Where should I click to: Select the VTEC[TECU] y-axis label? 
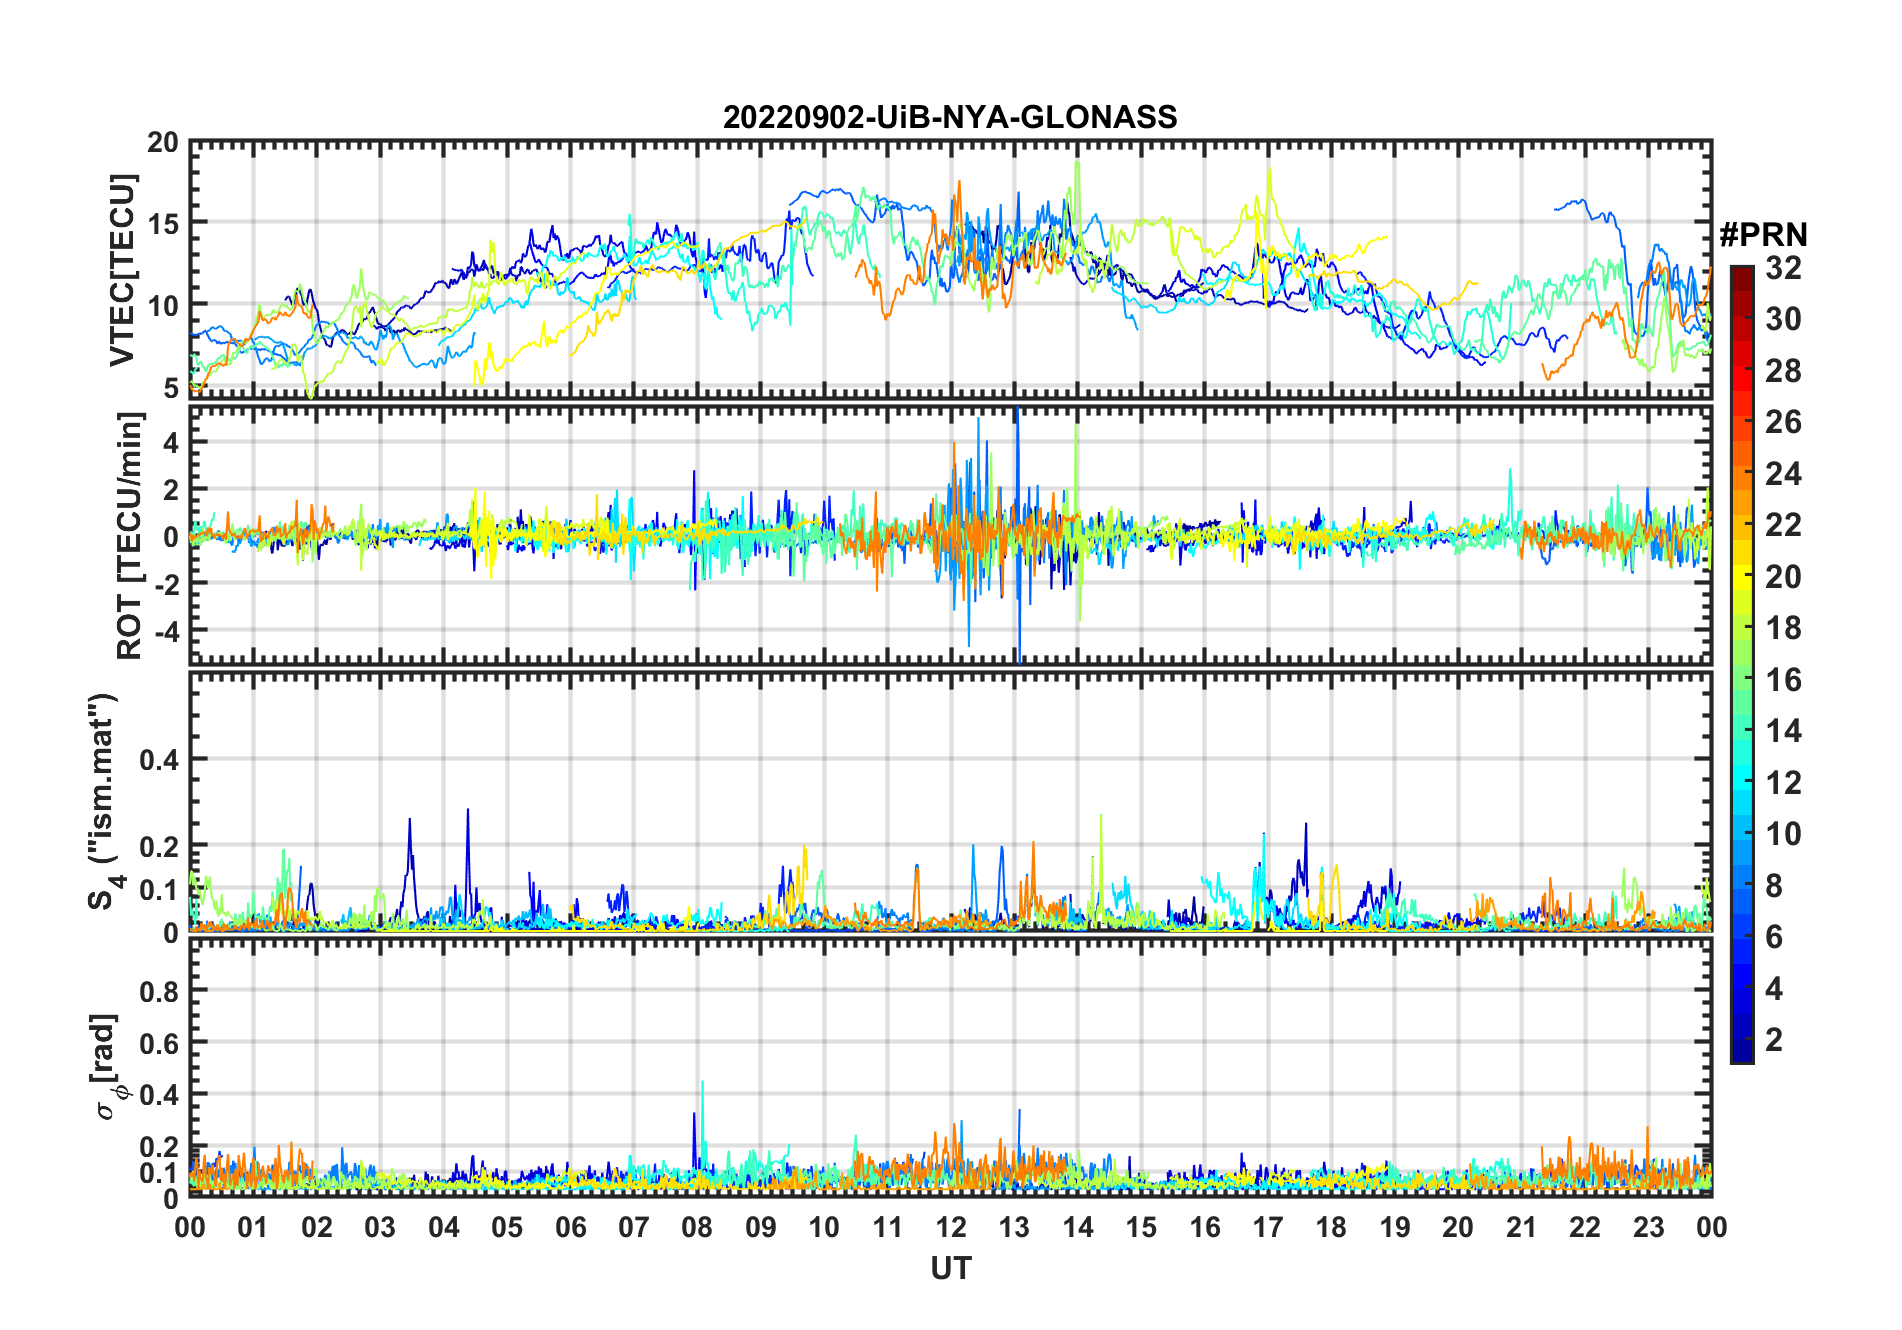pos(122,270)
